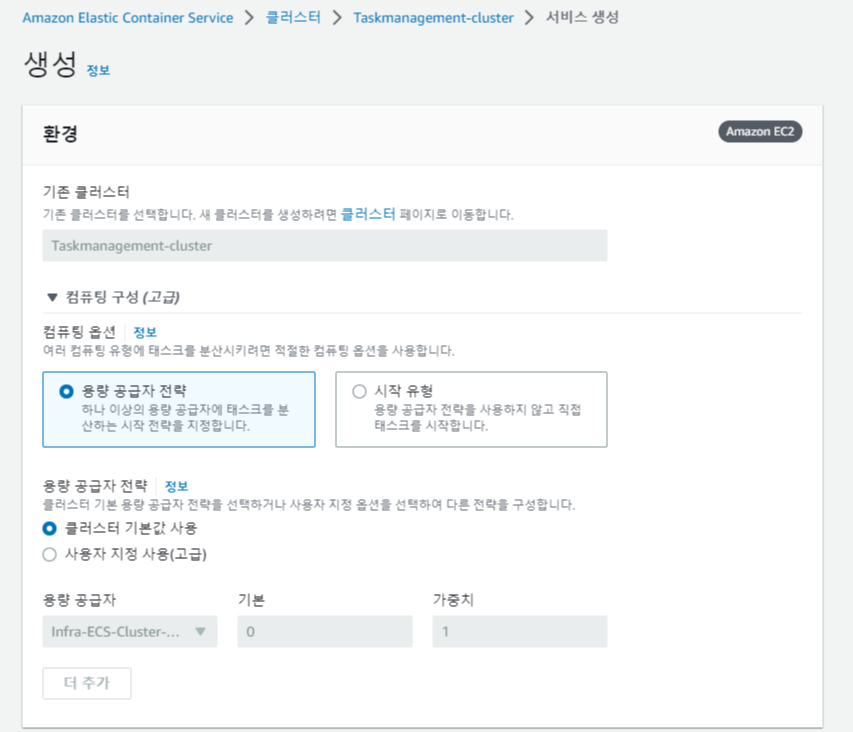853x732 pixels.
Task: Click the 컴퓨팅 옵션 label
Action: 79,332
